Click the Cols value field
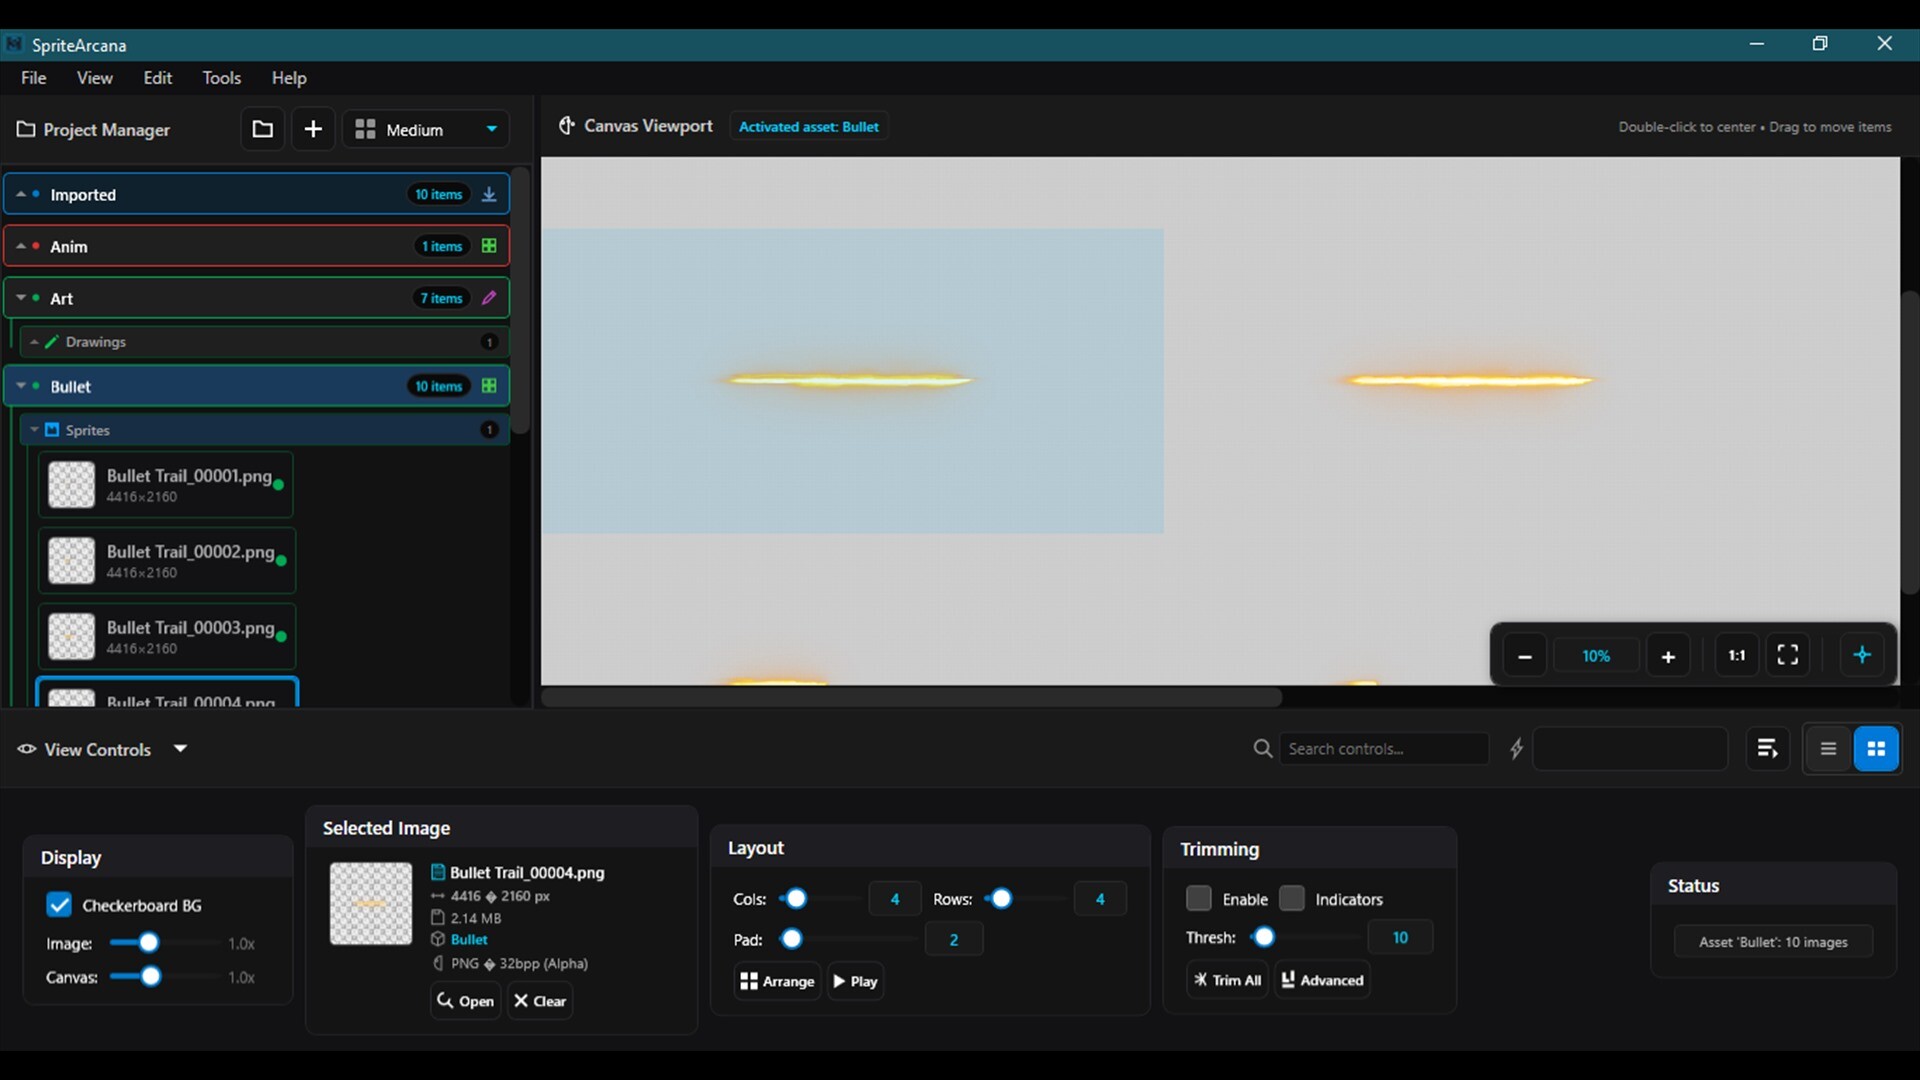 [895, 899]
